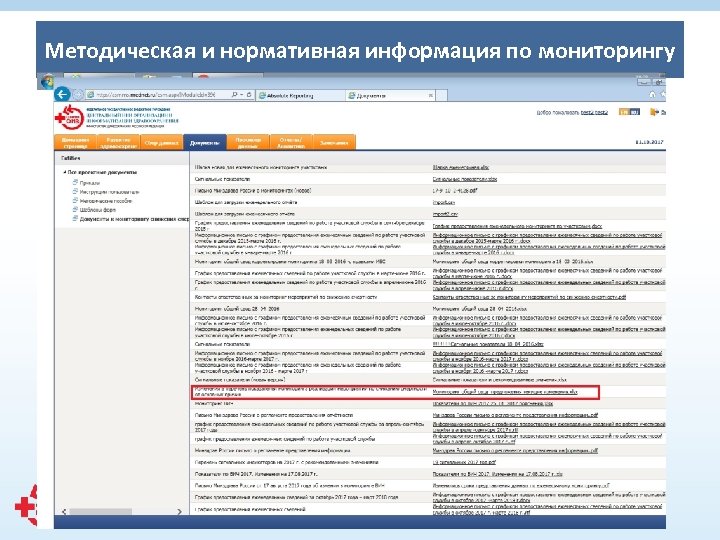Screen dimensions: 720x540
Task: Open the Домашняя страница tab
Action: [75, 142]
